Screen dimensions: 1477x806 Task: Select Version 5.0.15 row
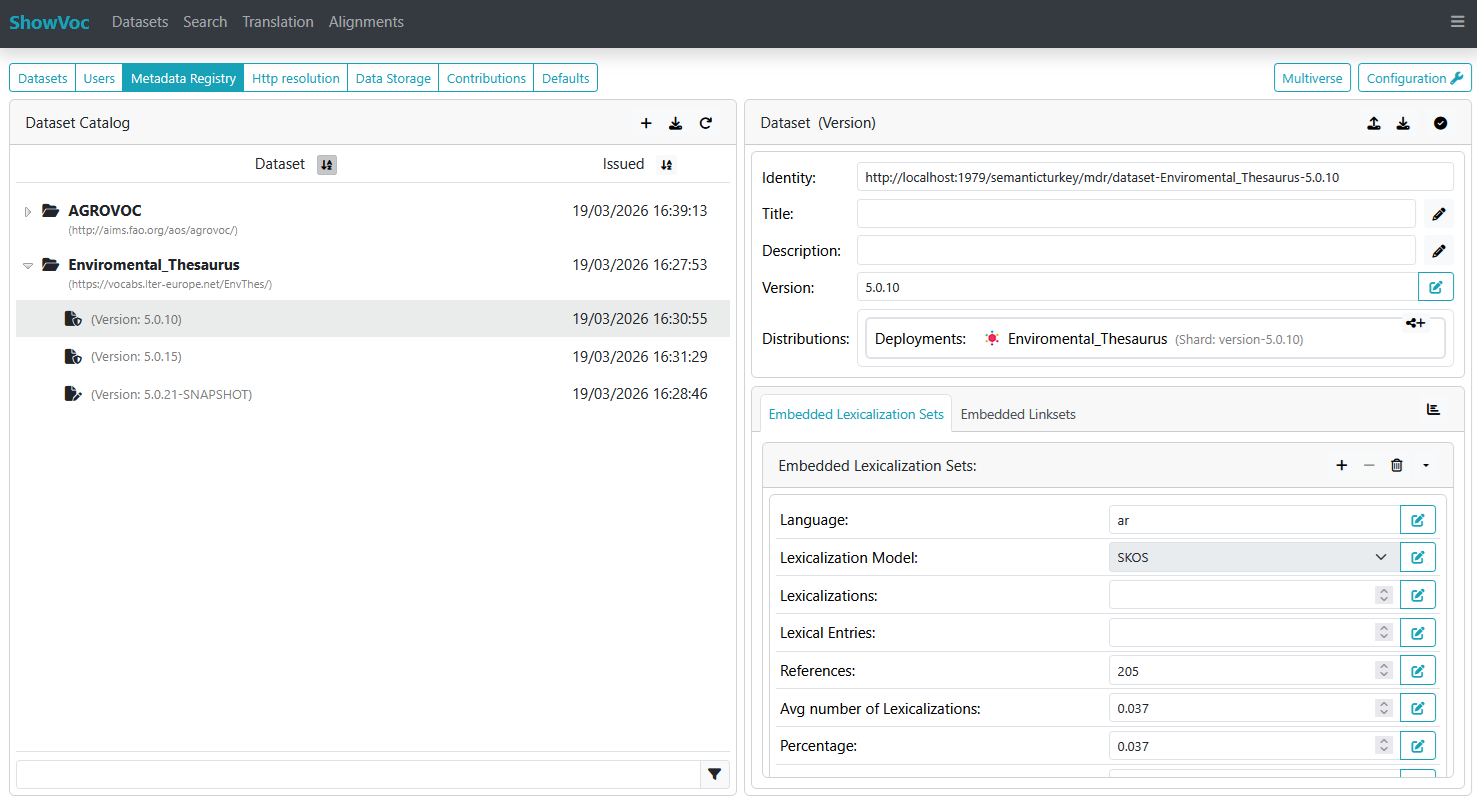pos(373,356)
